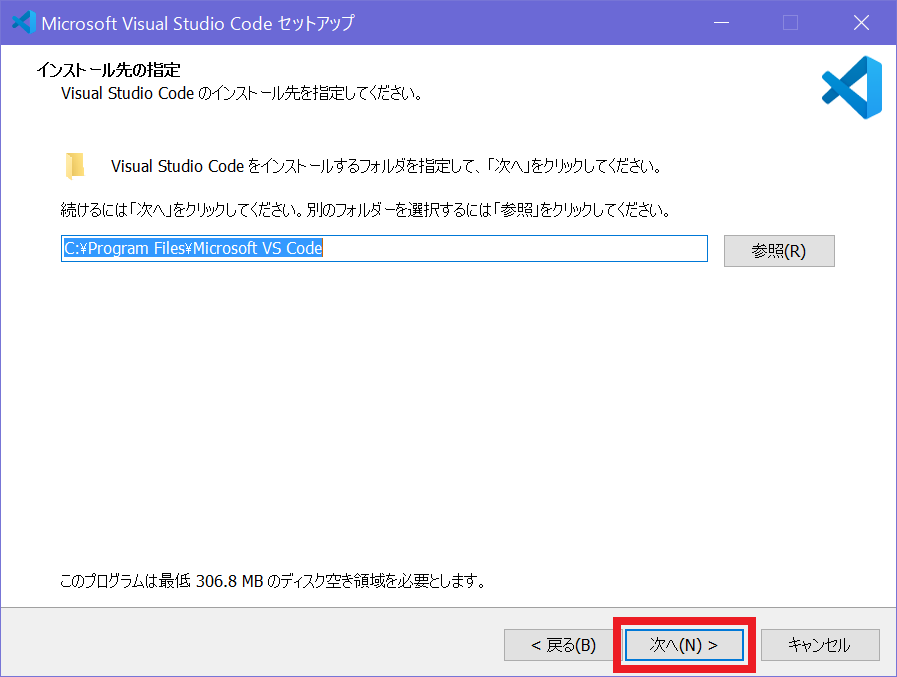Click the subtitle under the page heading
The height and width of the screenshot is (677, 897).
pos(240,95)
